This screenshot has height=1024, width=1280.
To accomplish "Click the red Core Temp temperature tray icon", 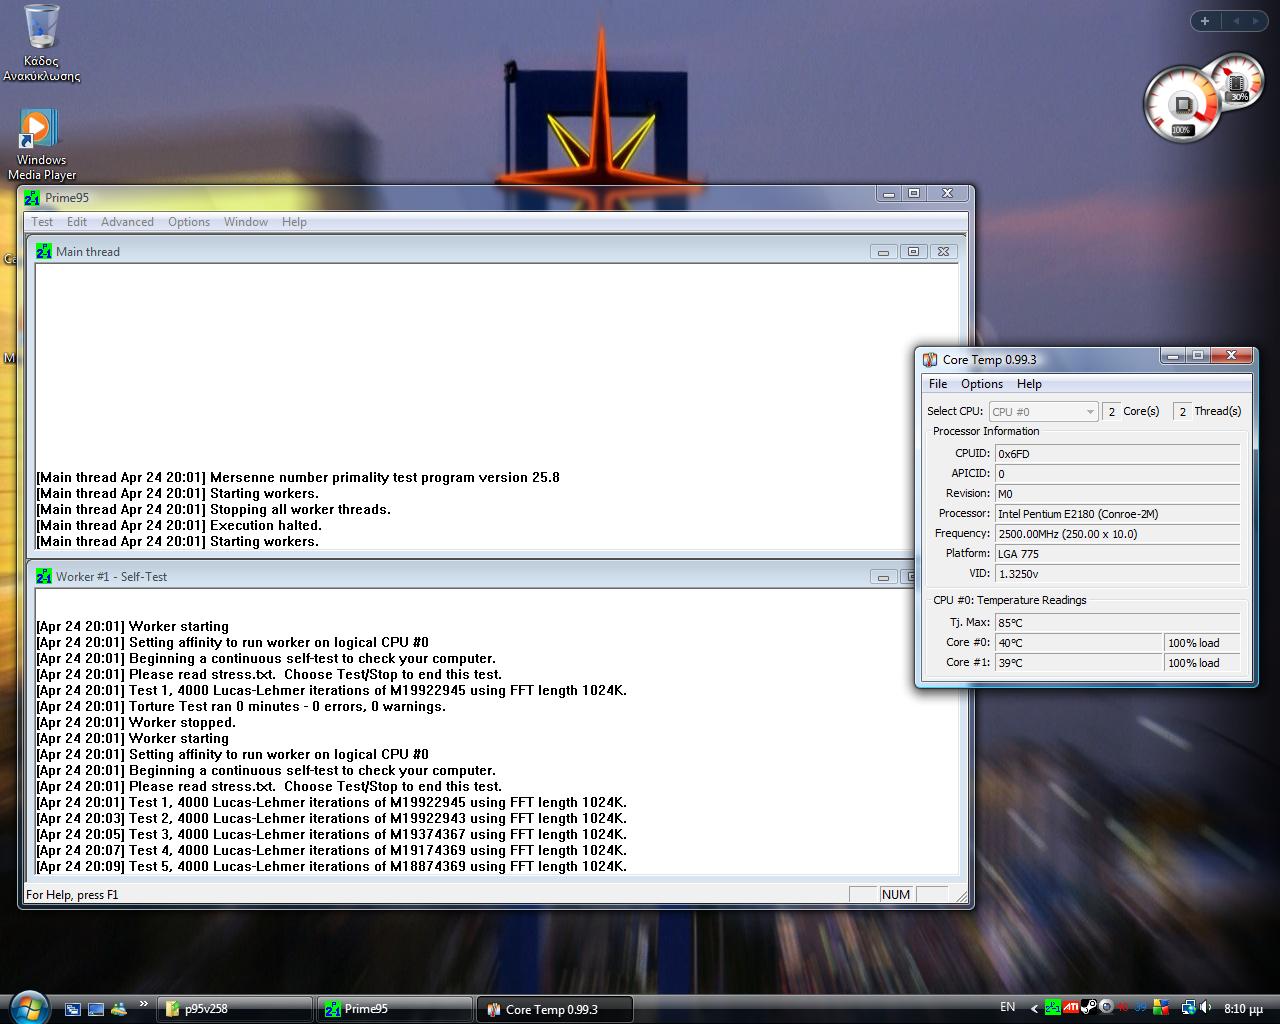I will click(x=1123, y=1008).
